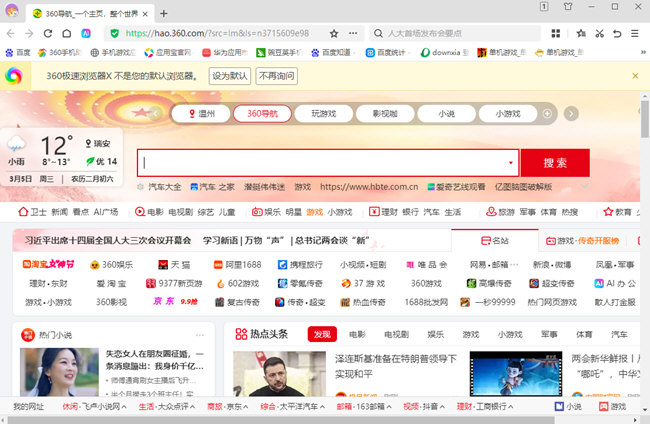Click the refresh icon beside 汽车大全 suggestions
Screen dimensions: 650x424
tap(141, 187)
